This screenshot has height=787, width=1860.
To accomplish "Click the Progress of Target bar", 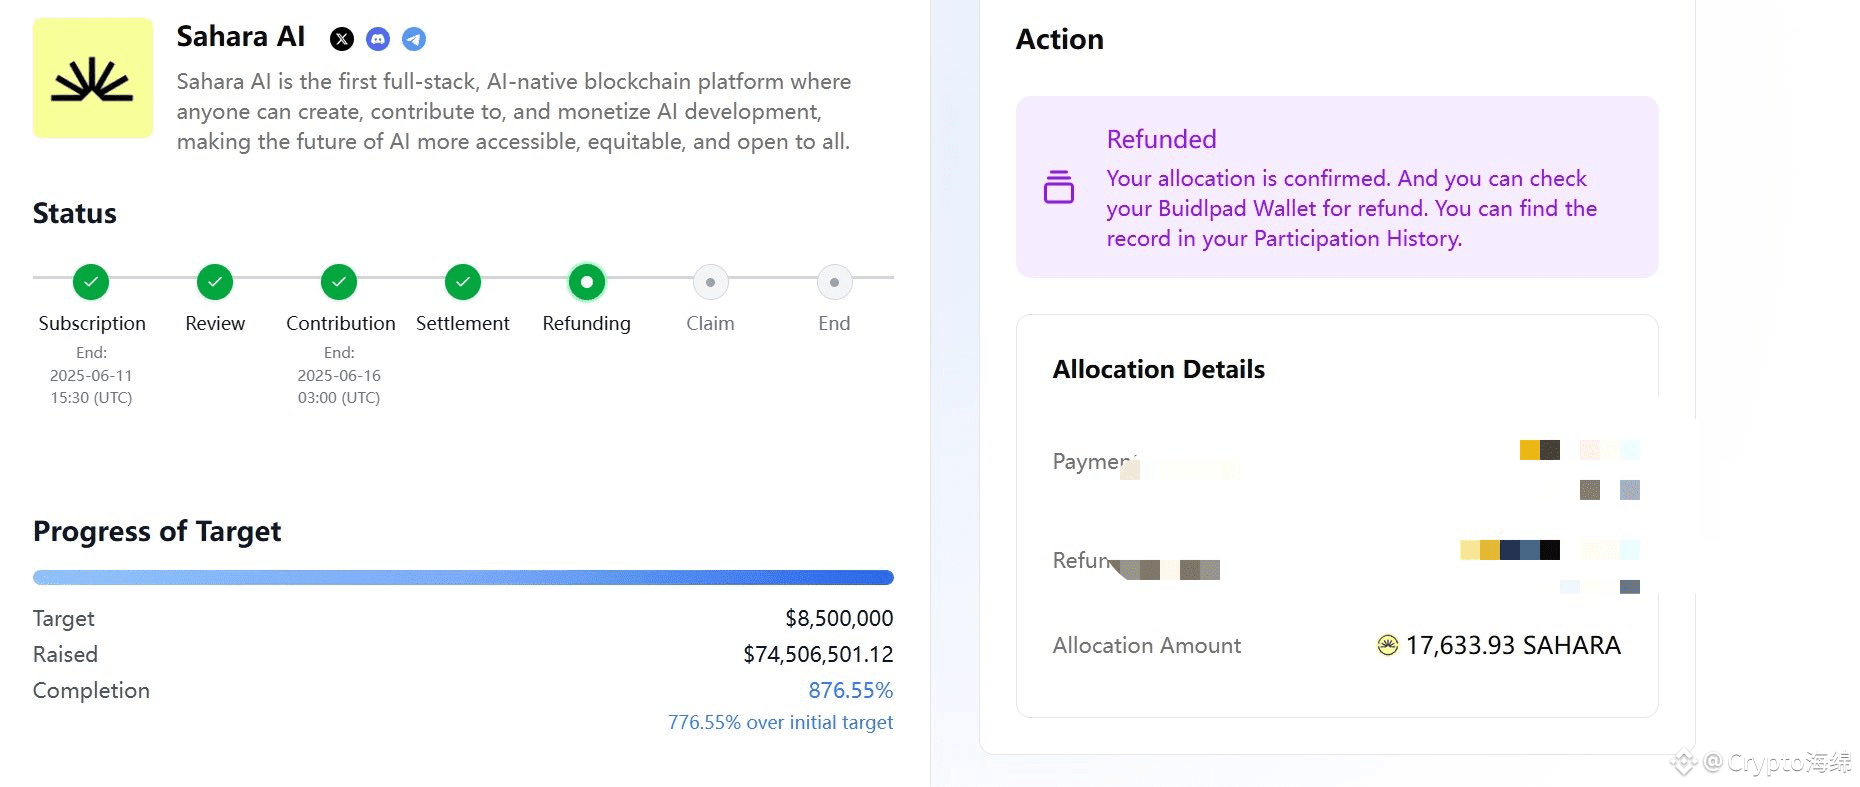I will pyautogui.click(x=463, y=577).
